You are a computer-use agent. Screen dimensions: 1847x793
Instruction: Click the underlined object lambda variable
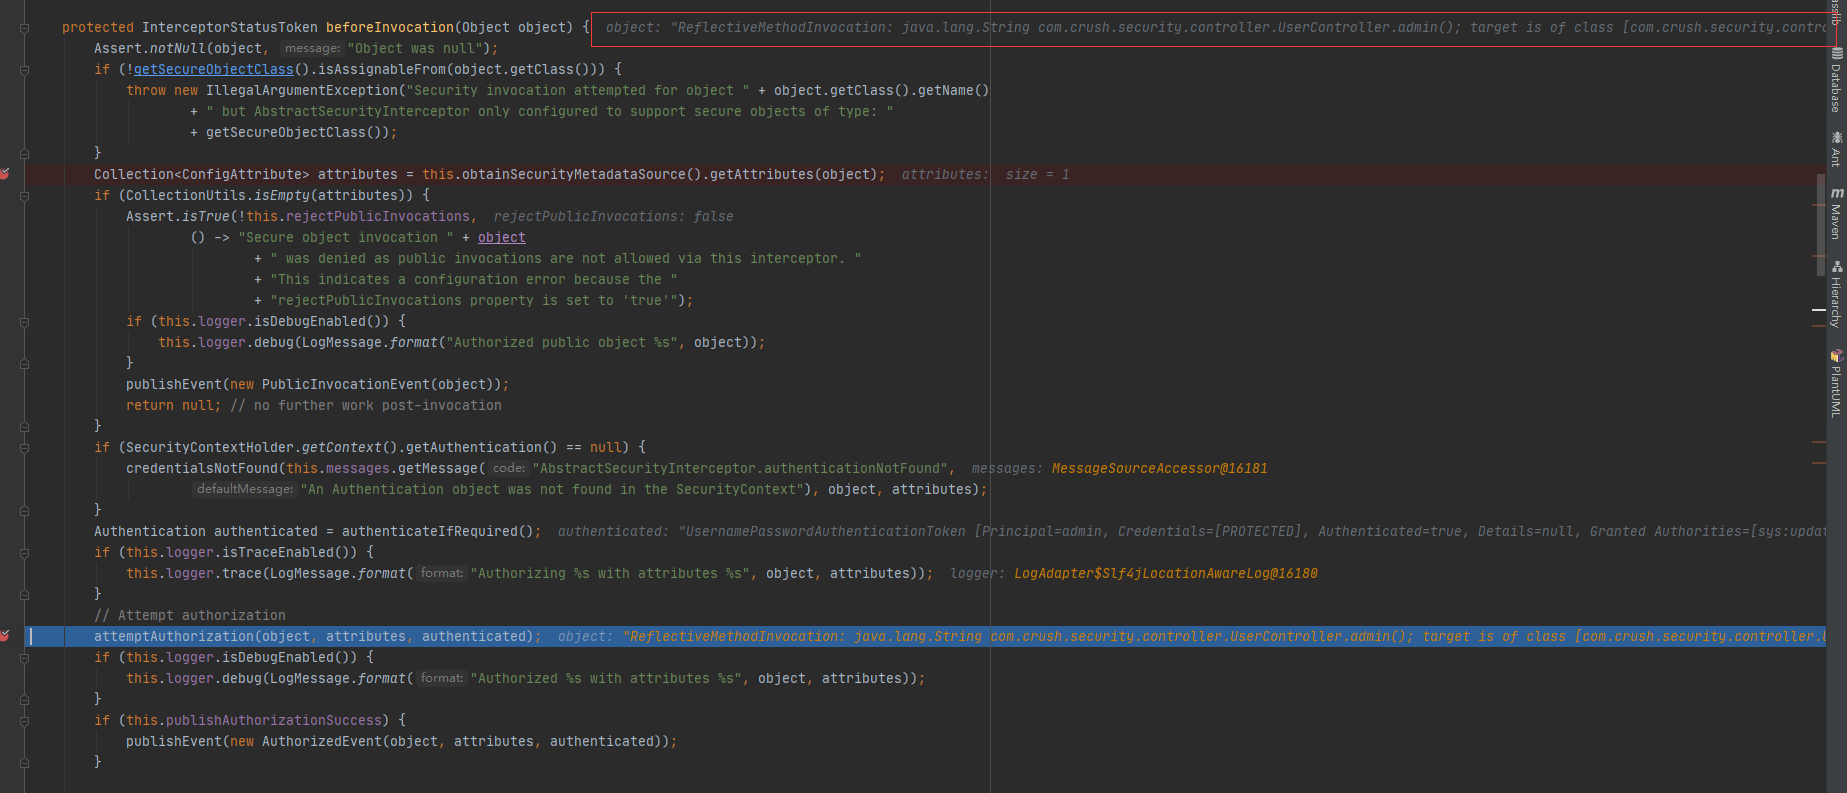(502, 237)
